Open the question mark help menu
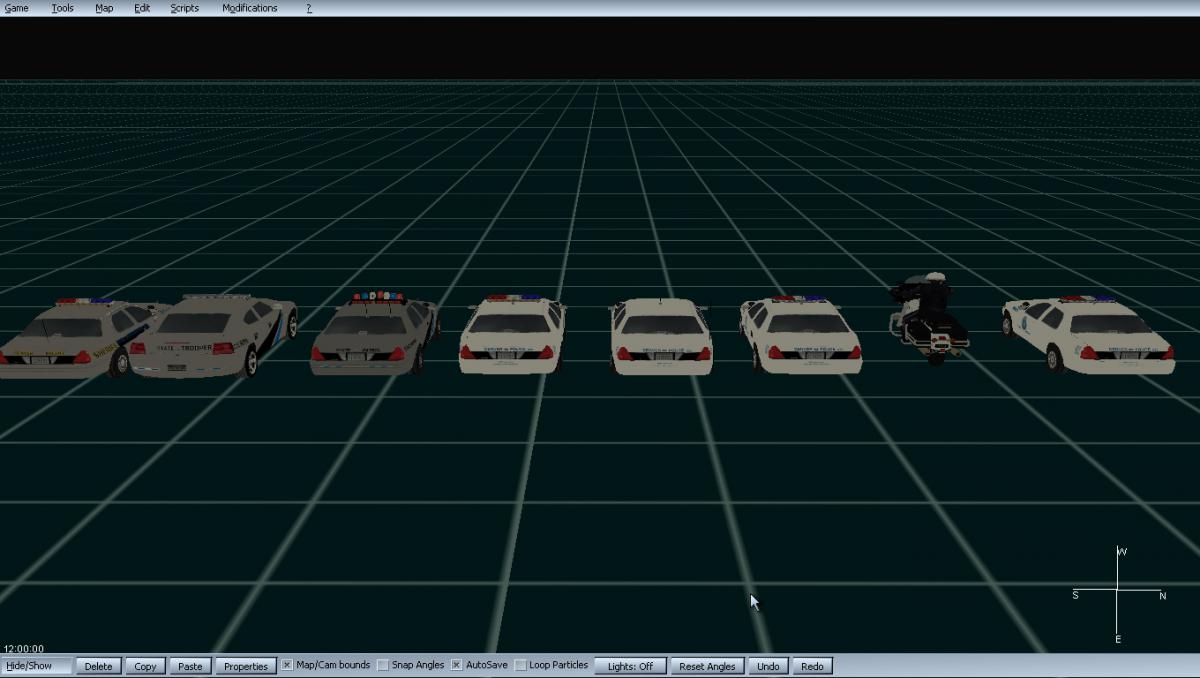Image resolution: width=1200 pixels, height=678 pixels. click(x=309, y=8)
